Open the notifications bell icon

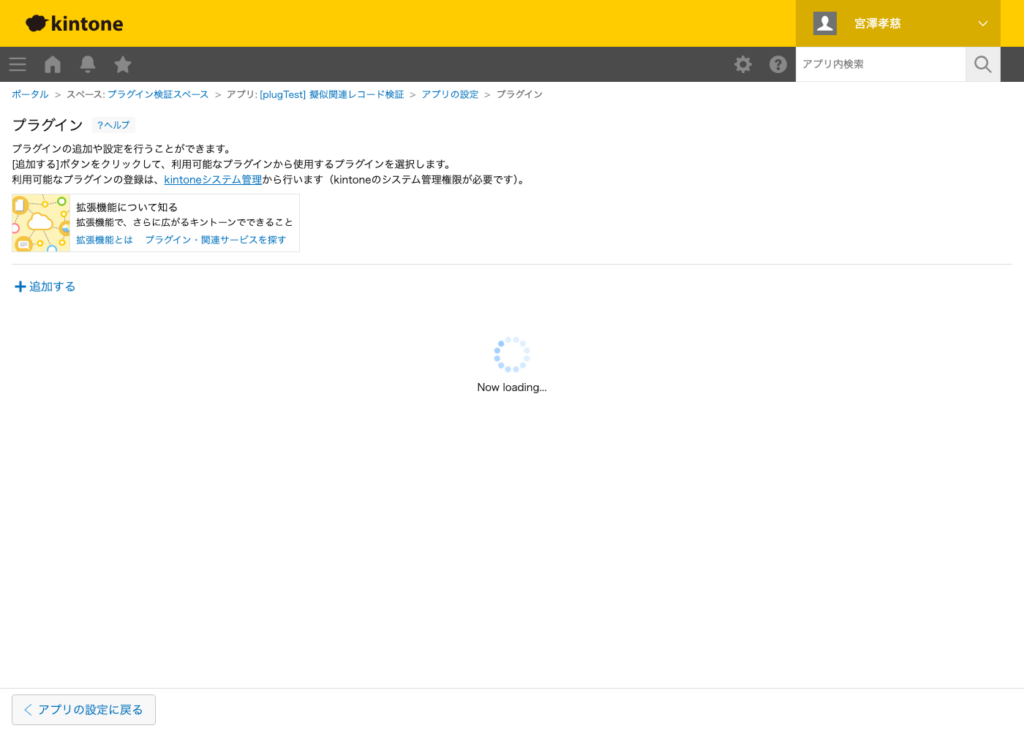click(x=87, y=64)
